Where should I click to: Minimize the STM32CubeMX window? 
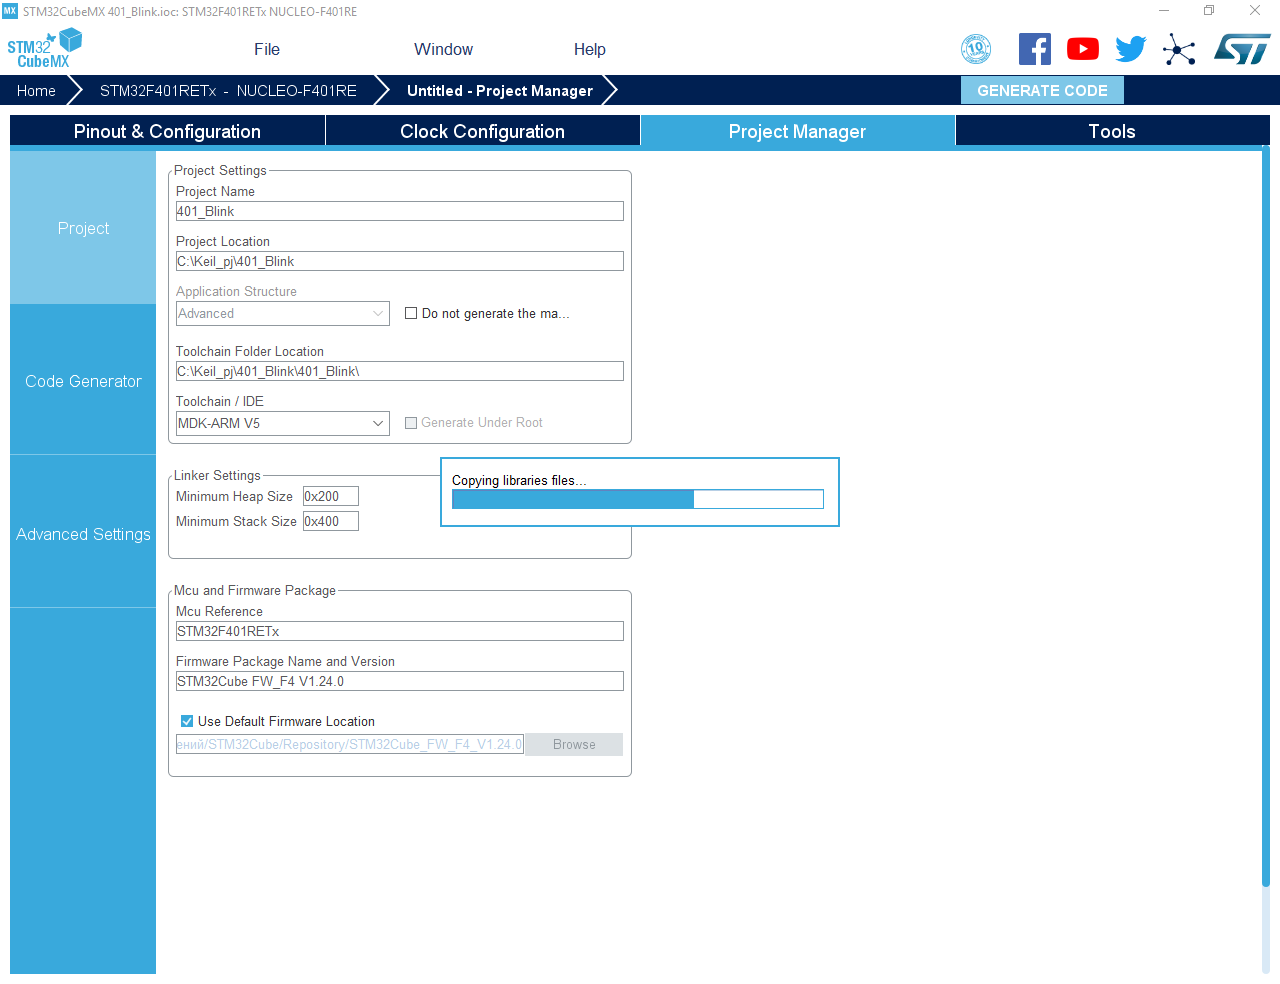(x=1164, y=11)
